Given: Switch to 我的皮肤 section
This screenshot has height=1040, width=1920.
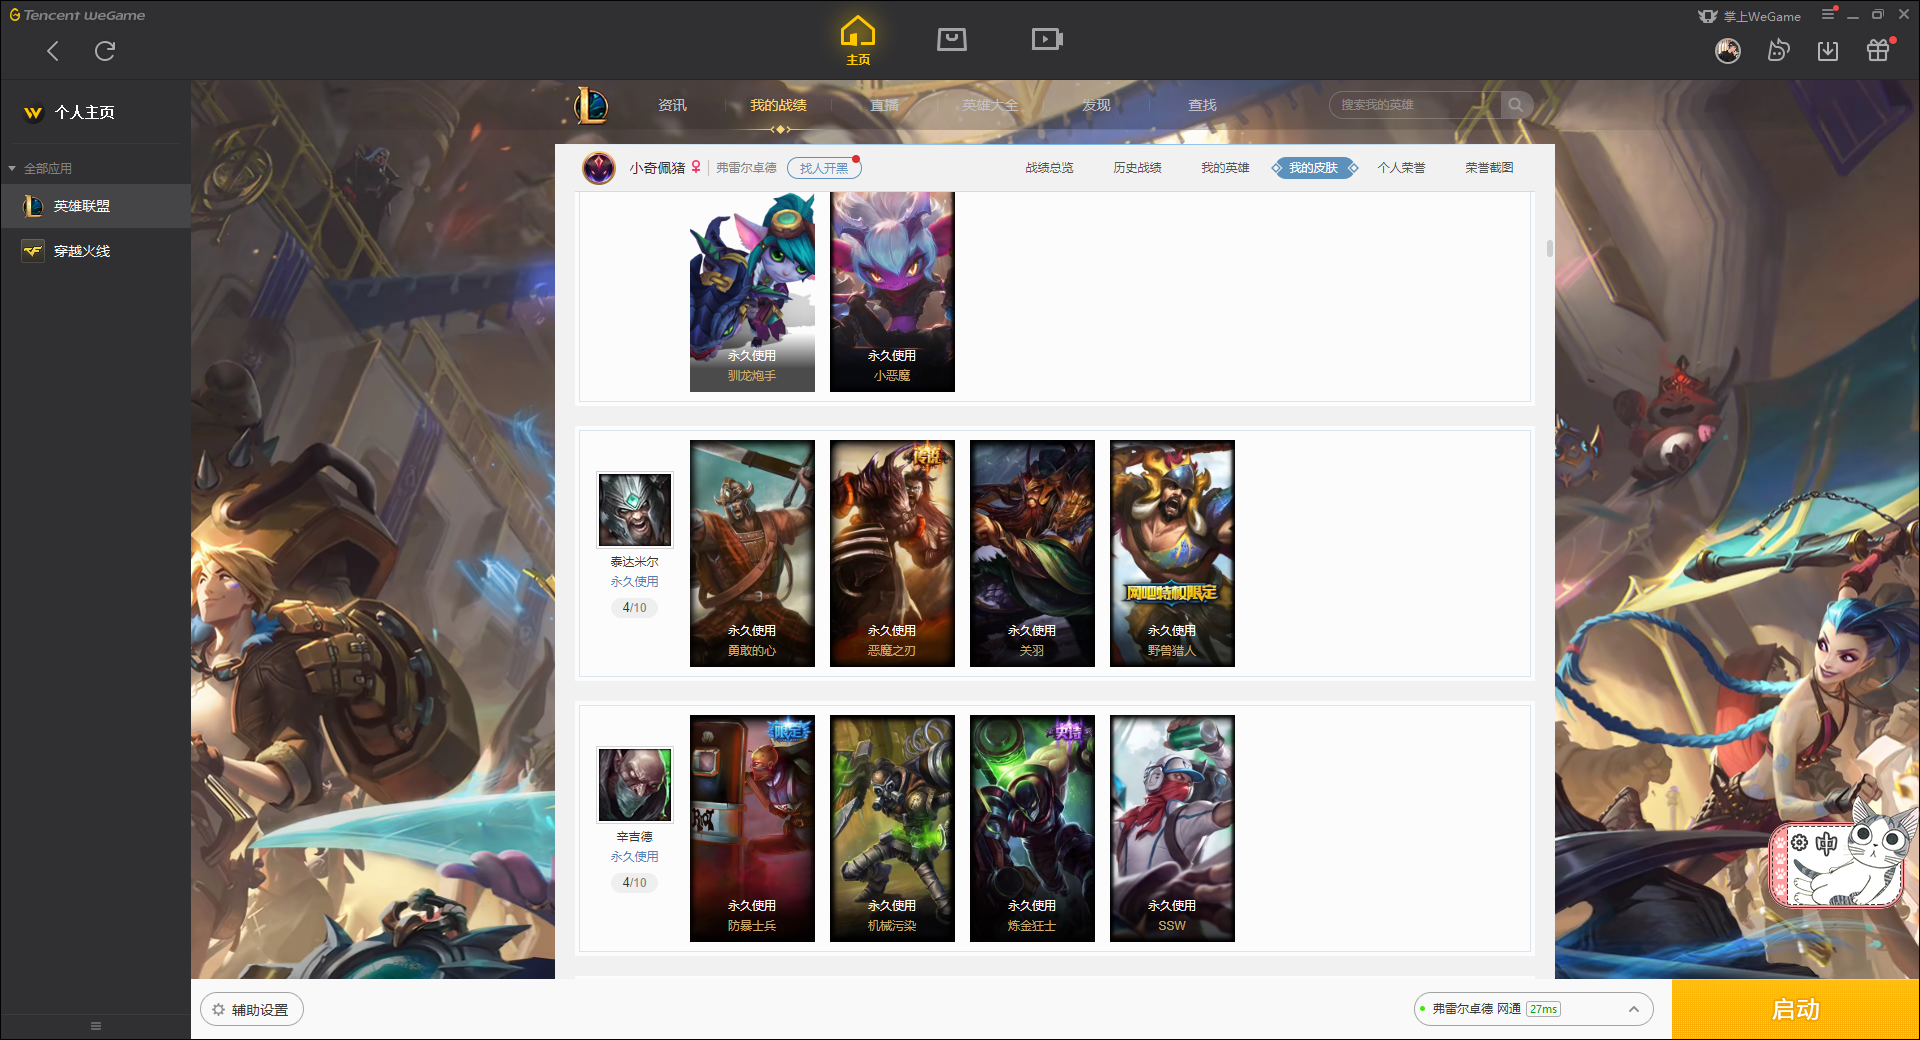Looking at the screenshot, I should (x=1313, y=168).
